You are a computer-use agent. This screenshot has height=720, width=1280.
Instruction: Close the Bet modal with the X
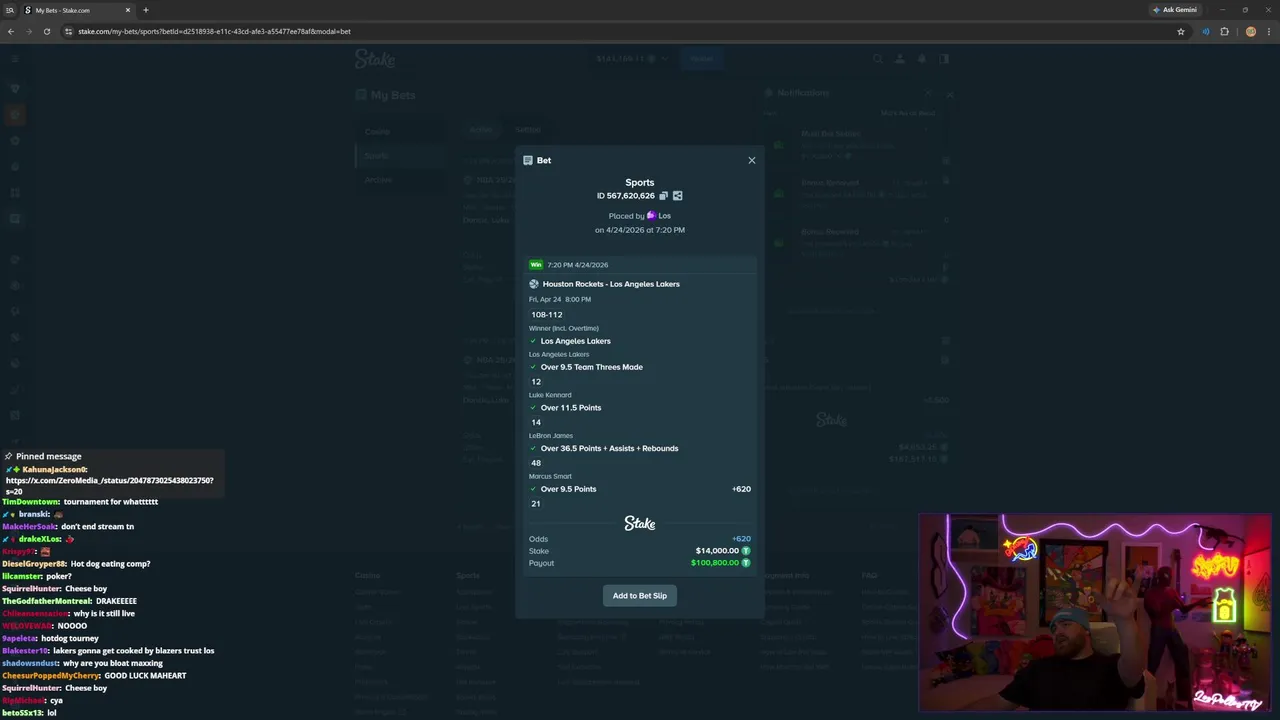click(752, 160)
